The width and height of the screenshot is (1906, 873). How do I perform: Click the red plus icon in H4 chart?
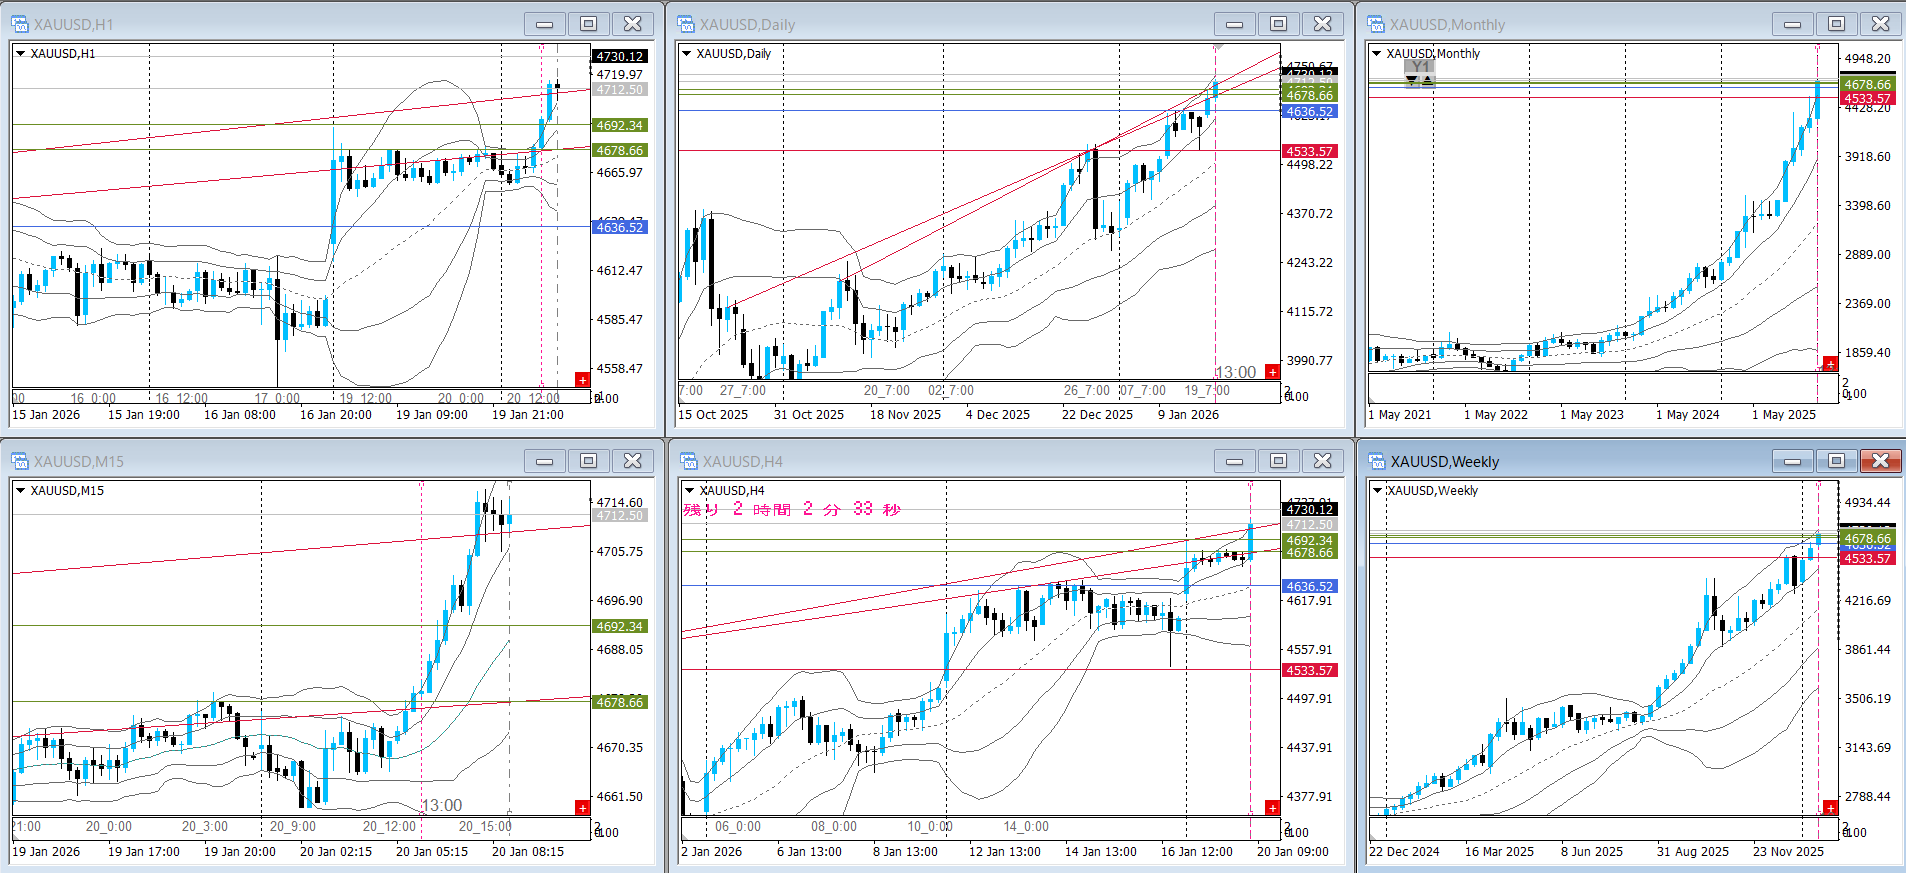(1272, 807)
